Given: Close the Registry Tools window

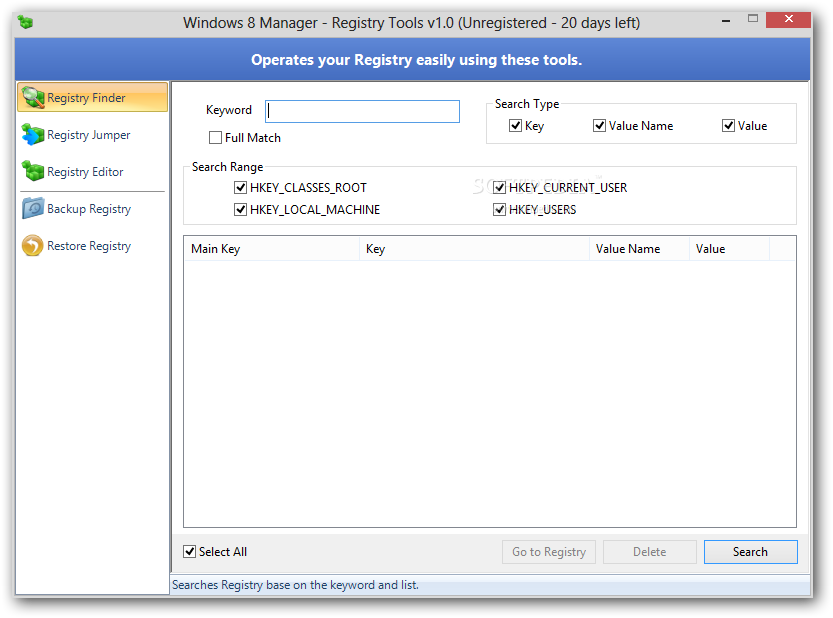Looking at the screenshot, I should click(x=788, y=20).
